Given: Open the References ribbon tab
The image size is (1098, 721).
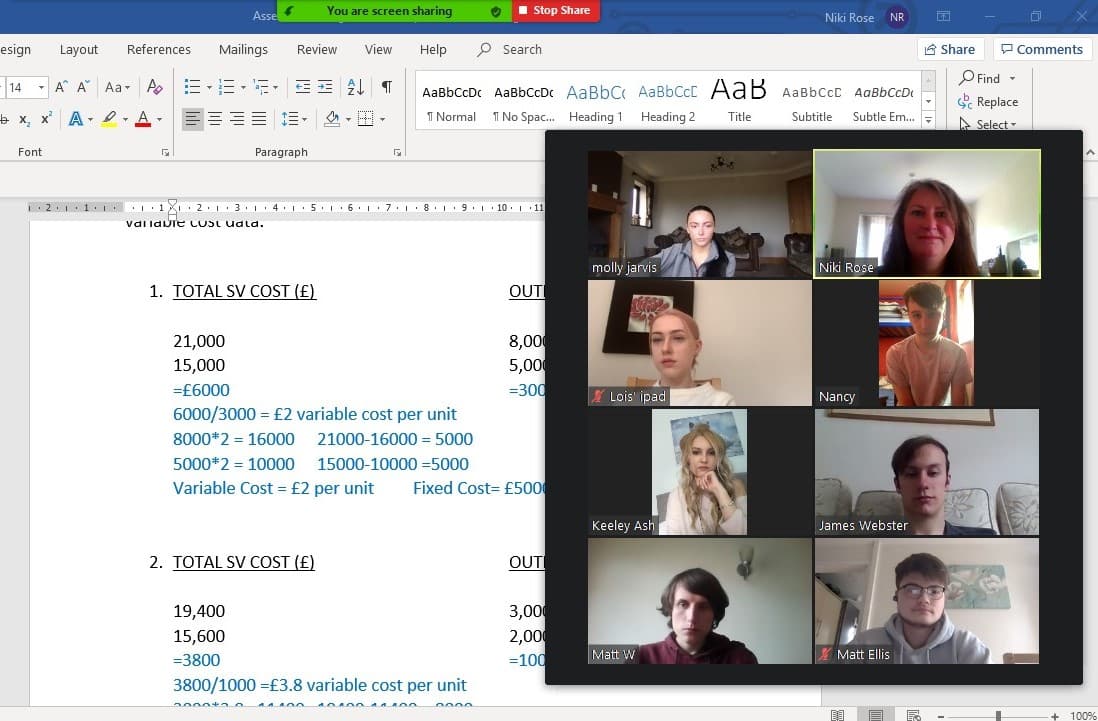Looking at the screenshot, I should [158, 50].
